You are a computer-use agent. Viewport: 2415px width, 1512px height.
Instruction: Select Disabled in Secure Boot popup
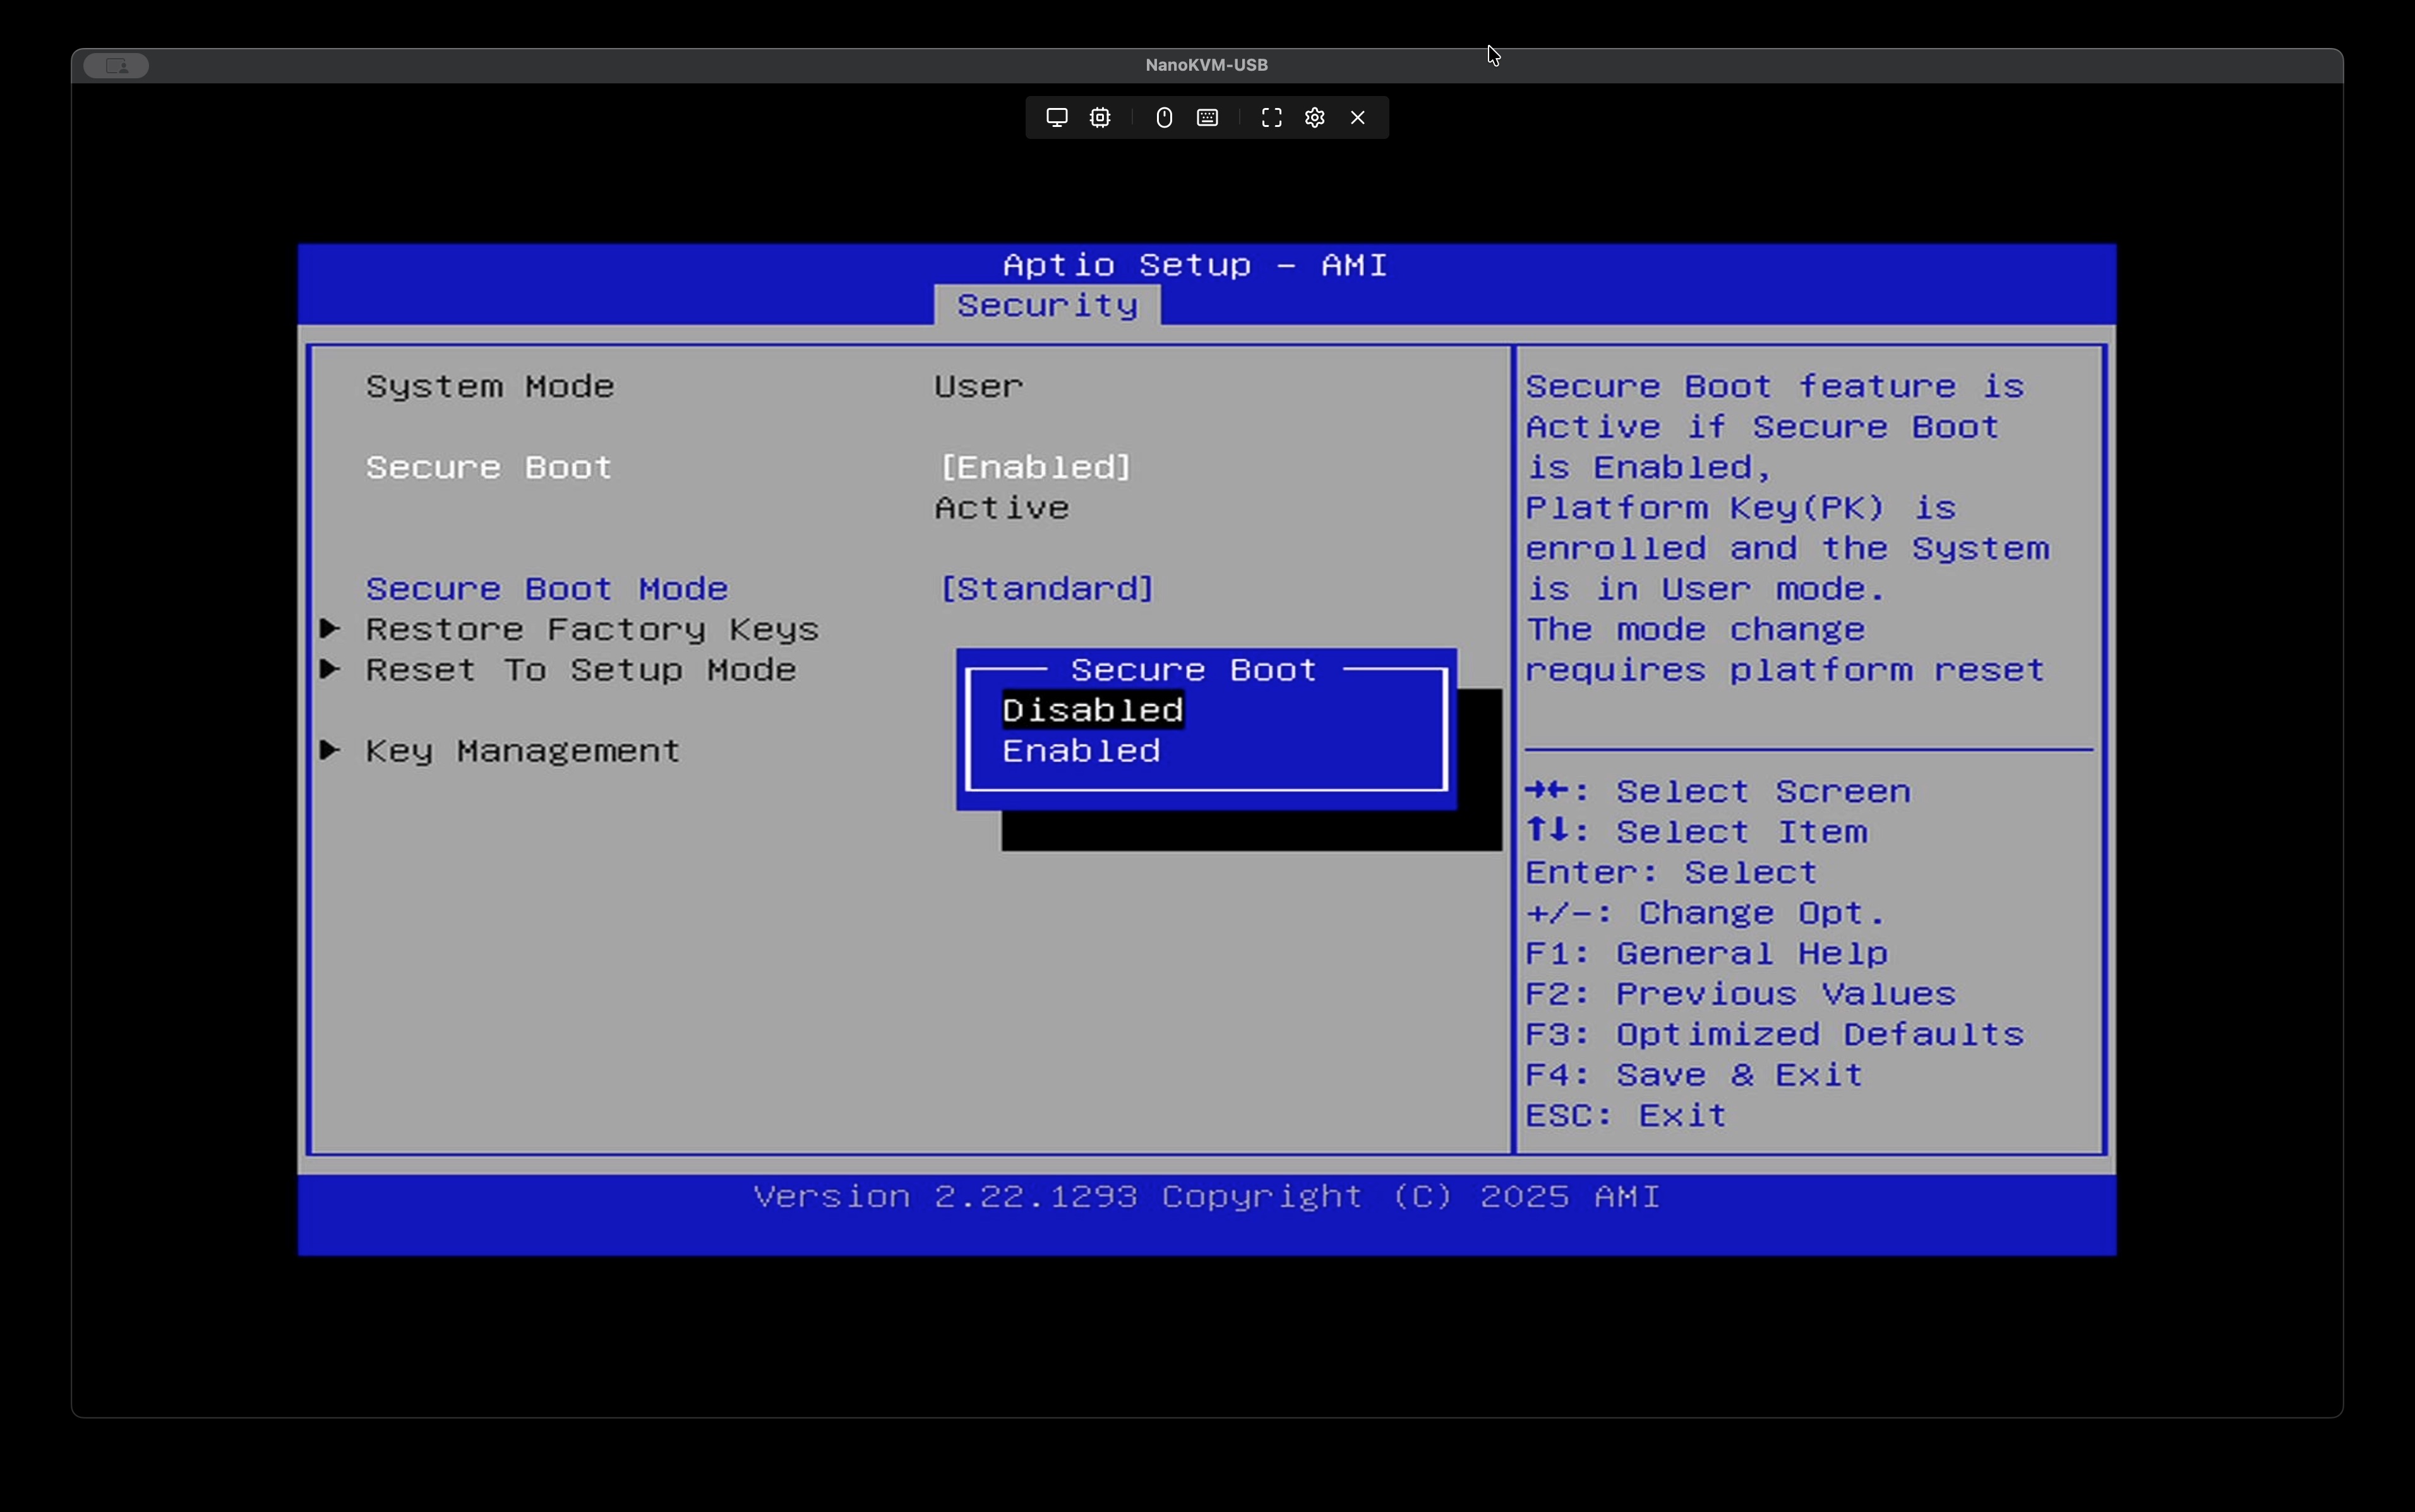tap(1092, 711)
